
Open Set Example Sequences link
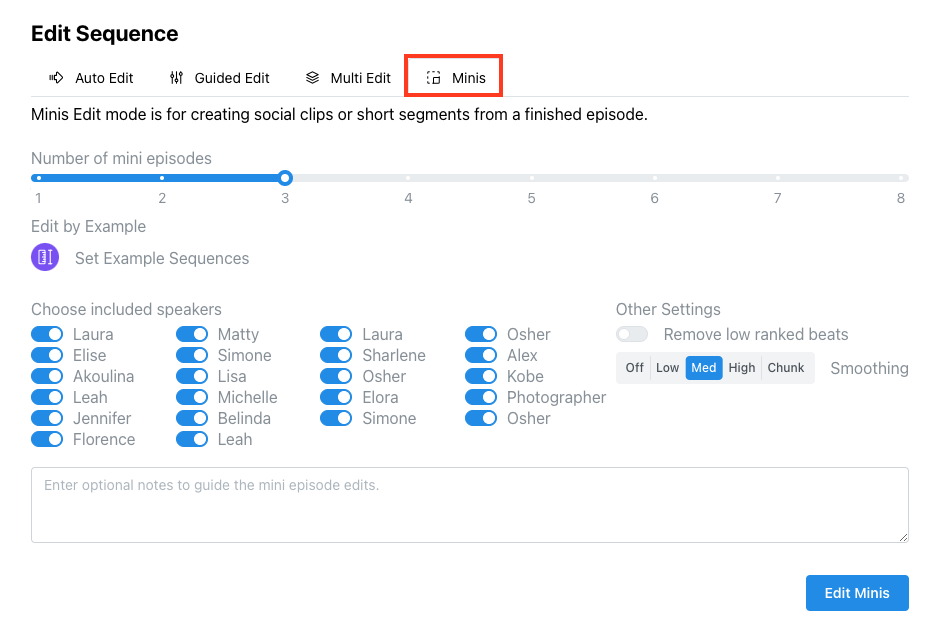point(162,258)
